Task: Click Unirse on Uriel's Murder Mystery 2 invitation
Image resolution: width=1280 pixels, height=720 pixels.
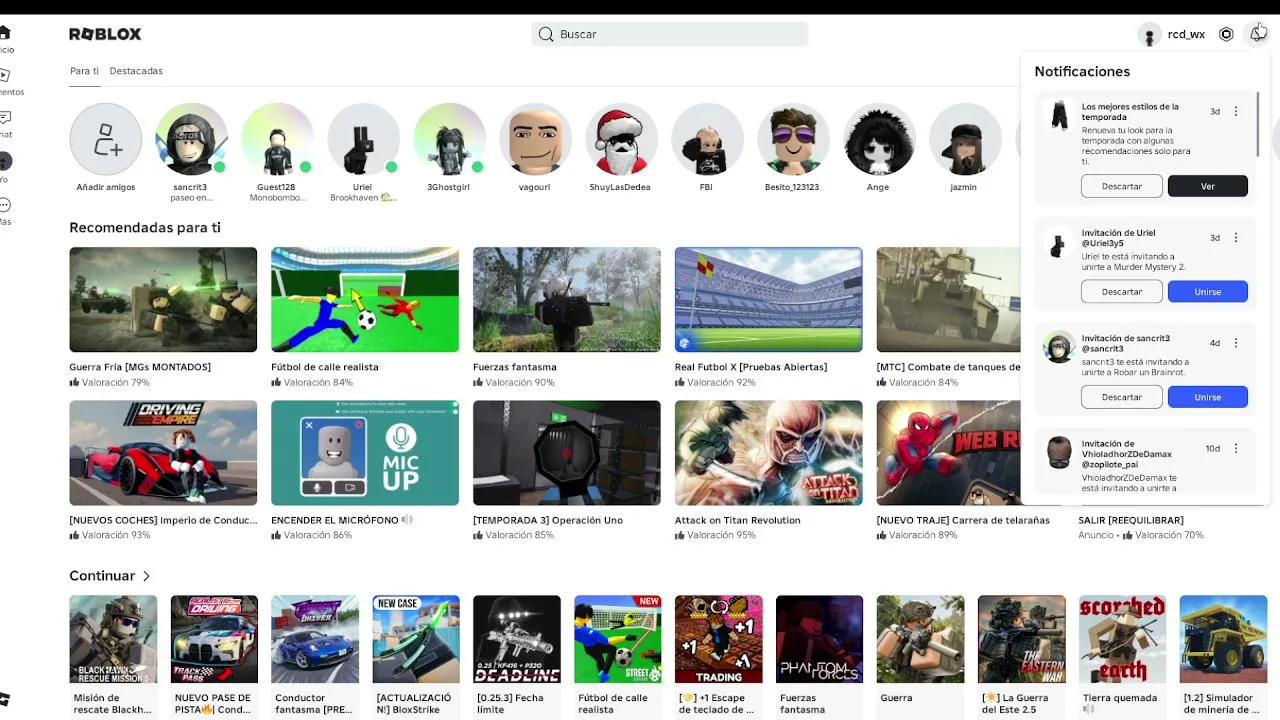Action: tap(1208, 292)
